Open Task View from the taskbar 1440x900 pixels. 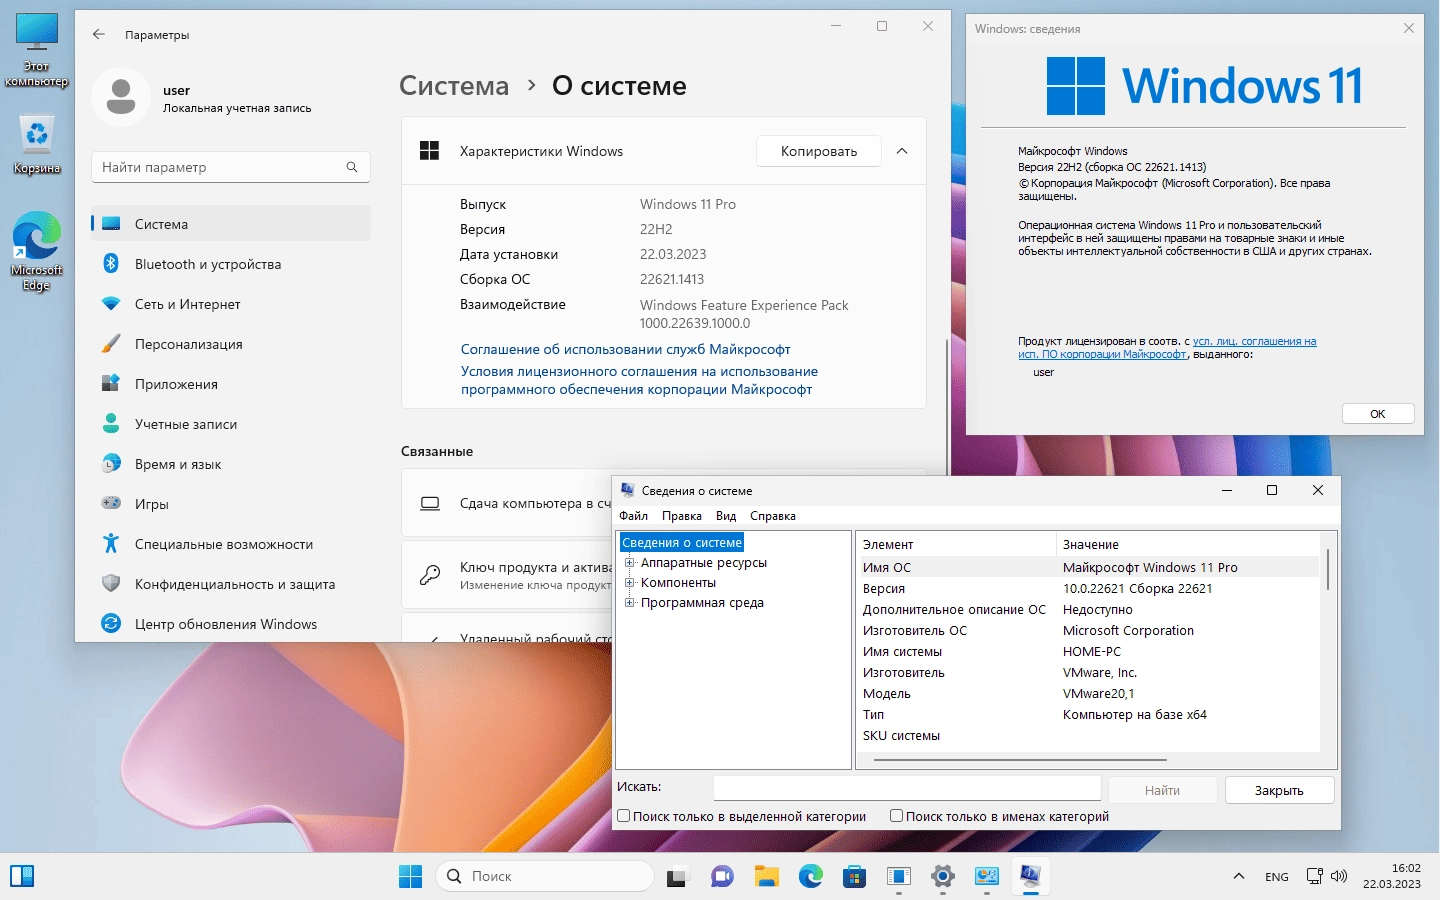click(x=677, y=877)
